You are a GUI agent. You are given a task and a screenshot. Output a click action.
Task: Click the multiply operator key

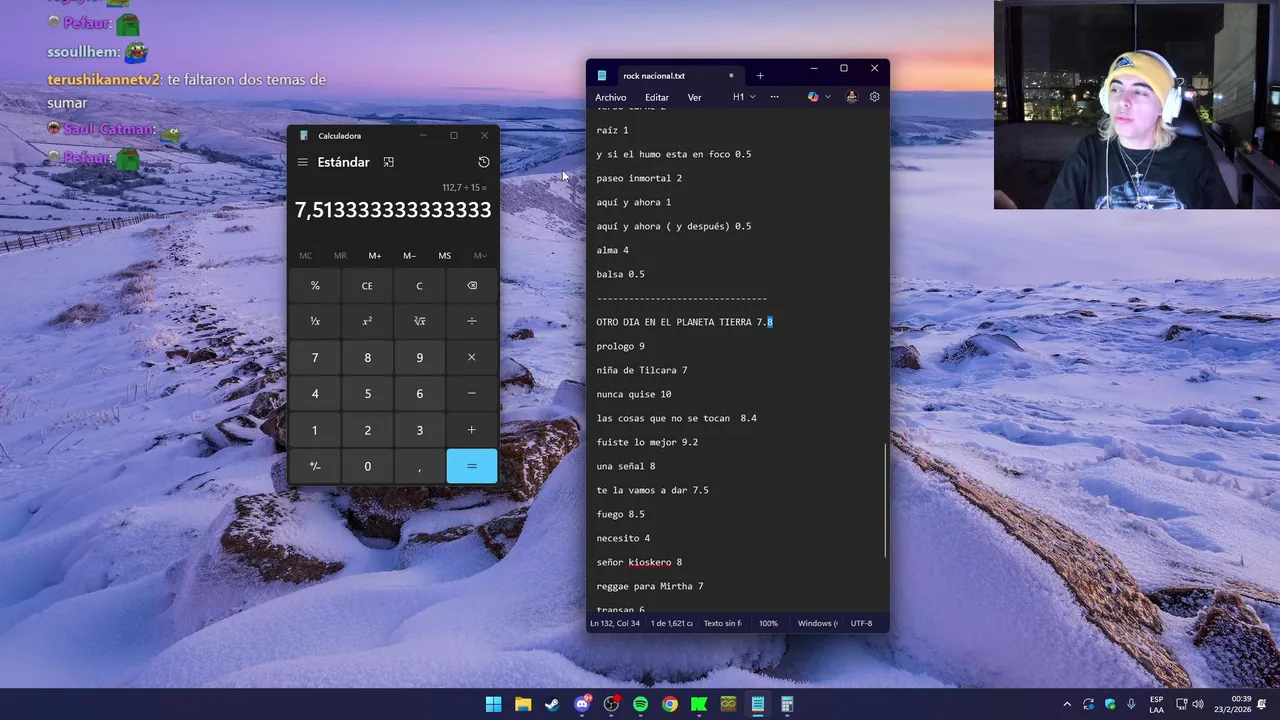click(x=472, y=358)
